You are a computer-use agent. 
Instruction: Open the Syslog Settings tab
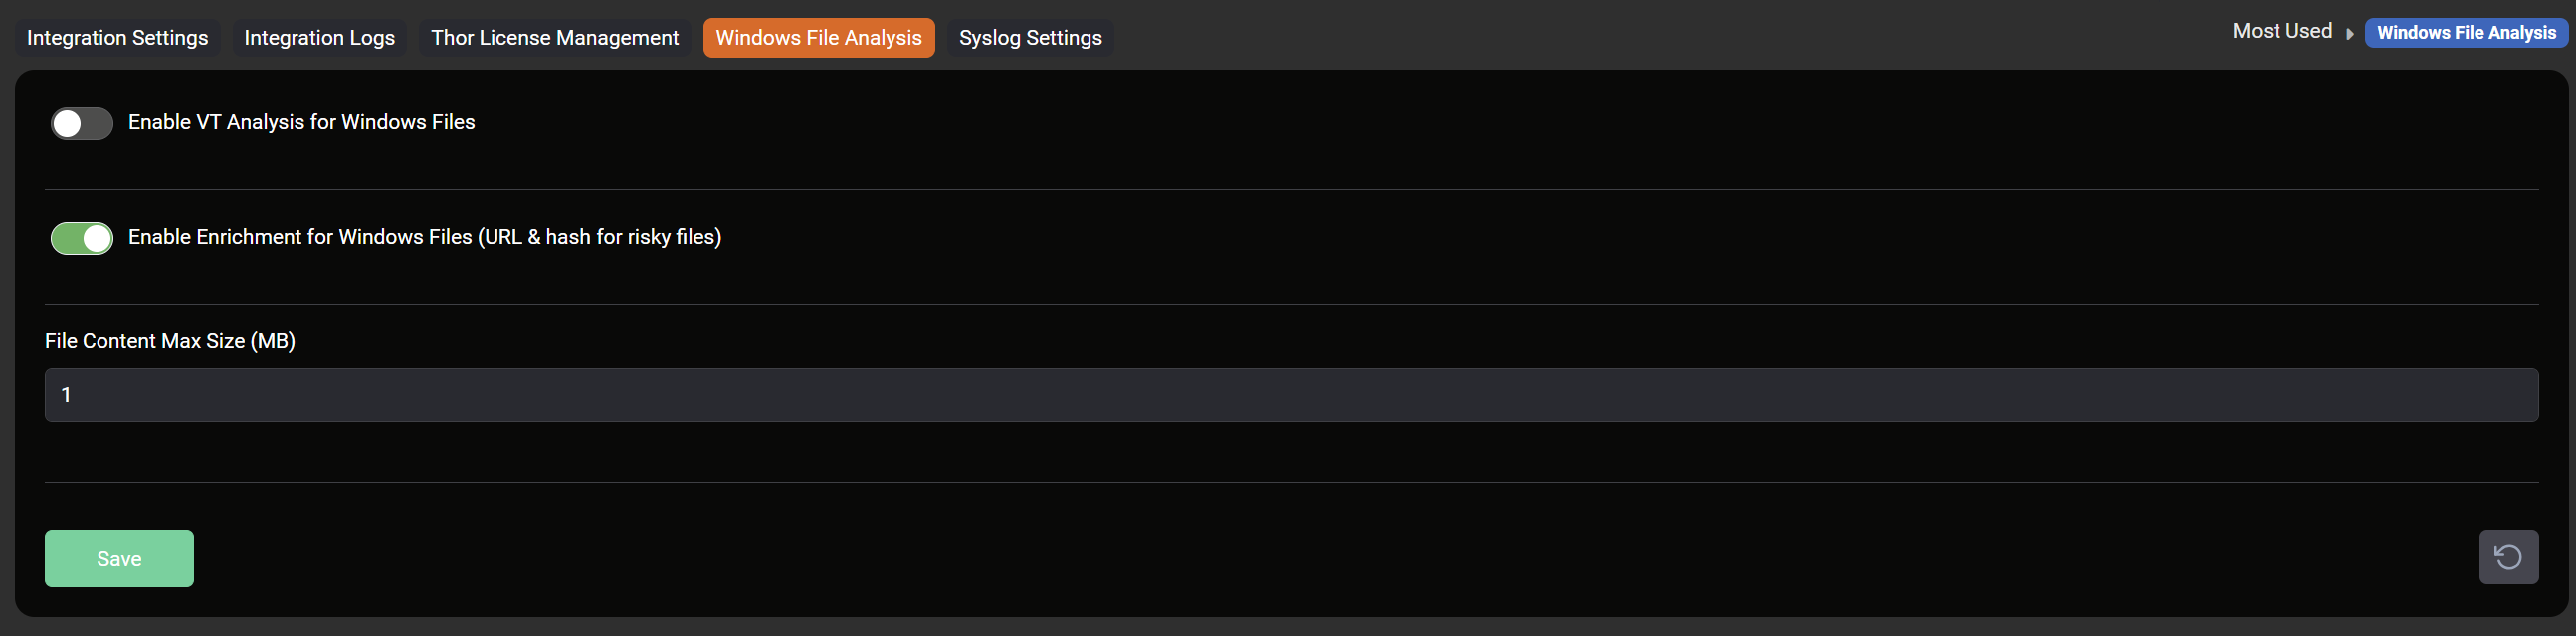coord(1030,38)
